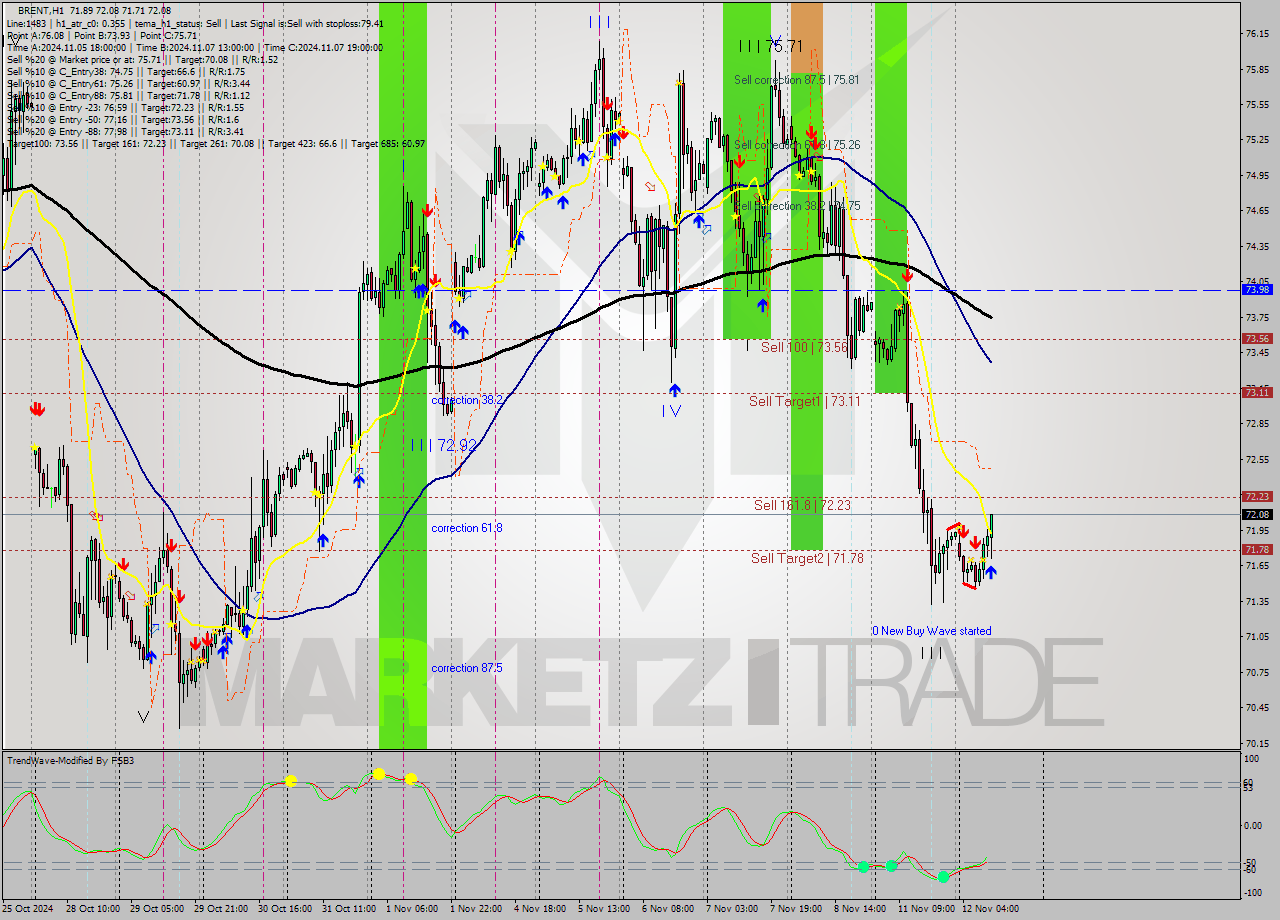Select the '7 Nov 19:00' time label
Viewport: 1280px width, 920px height.
click(x=795, y=909)
